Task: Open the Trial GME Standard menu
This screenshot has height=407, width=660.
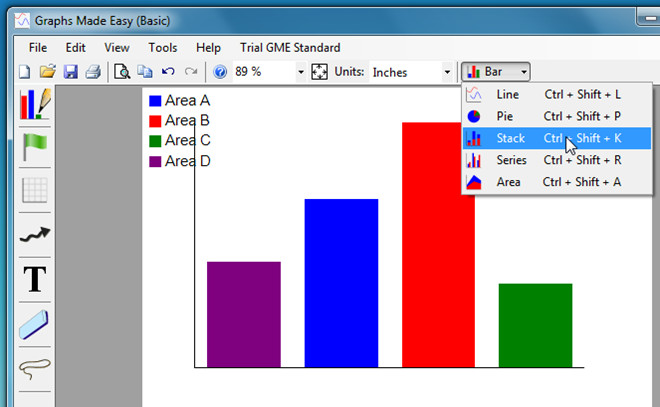Action: [290, 48]
